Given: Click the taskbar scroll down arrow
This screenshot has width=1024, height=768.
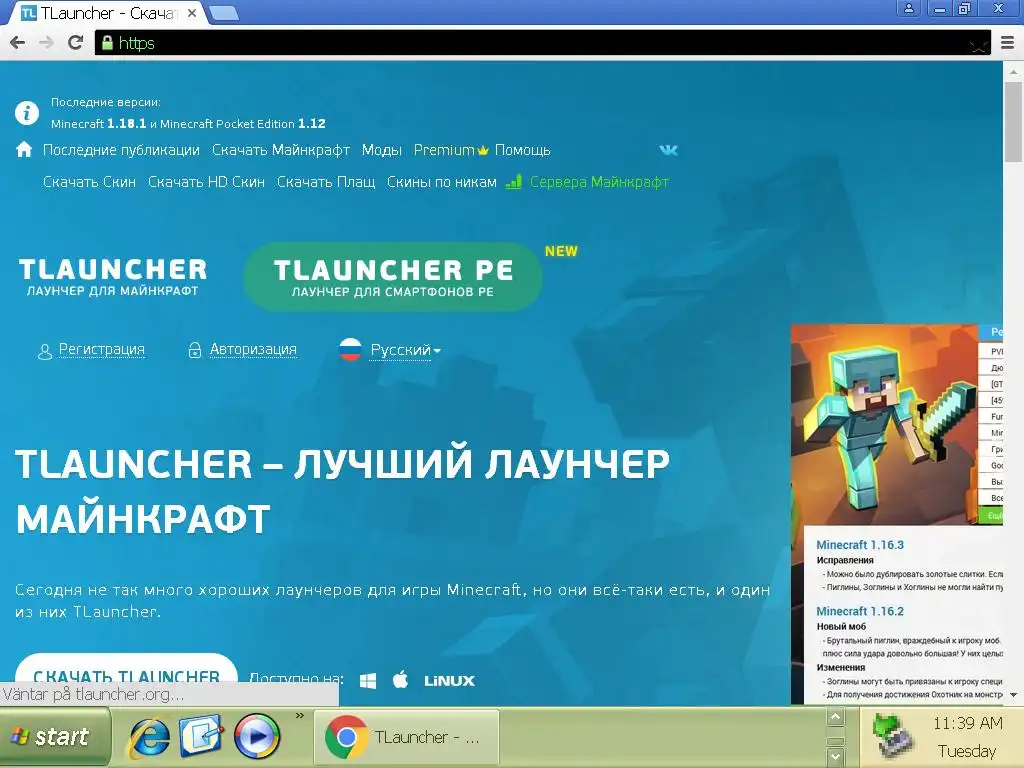Looking at the screenshot, I should (x=835, y=756).
